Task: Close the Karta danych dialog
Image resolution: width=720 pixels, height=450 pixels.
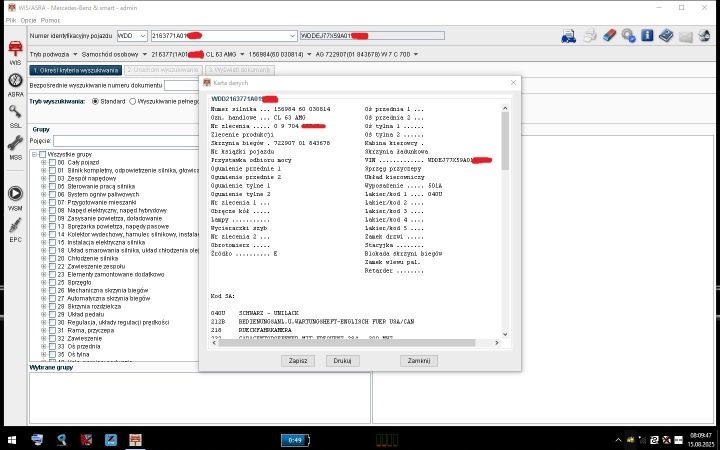Action: [x=513, y=83]
